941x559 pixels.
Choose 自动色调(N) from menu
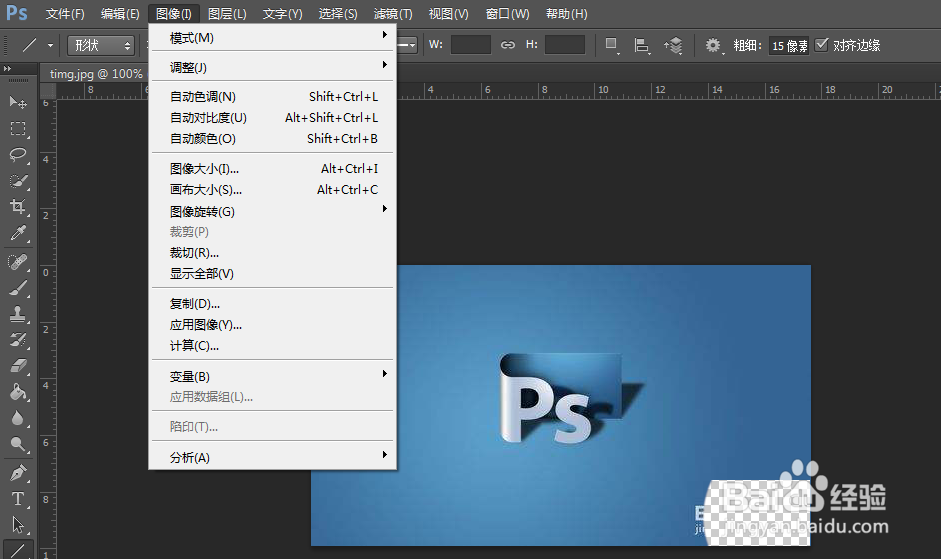click(272, 97)
